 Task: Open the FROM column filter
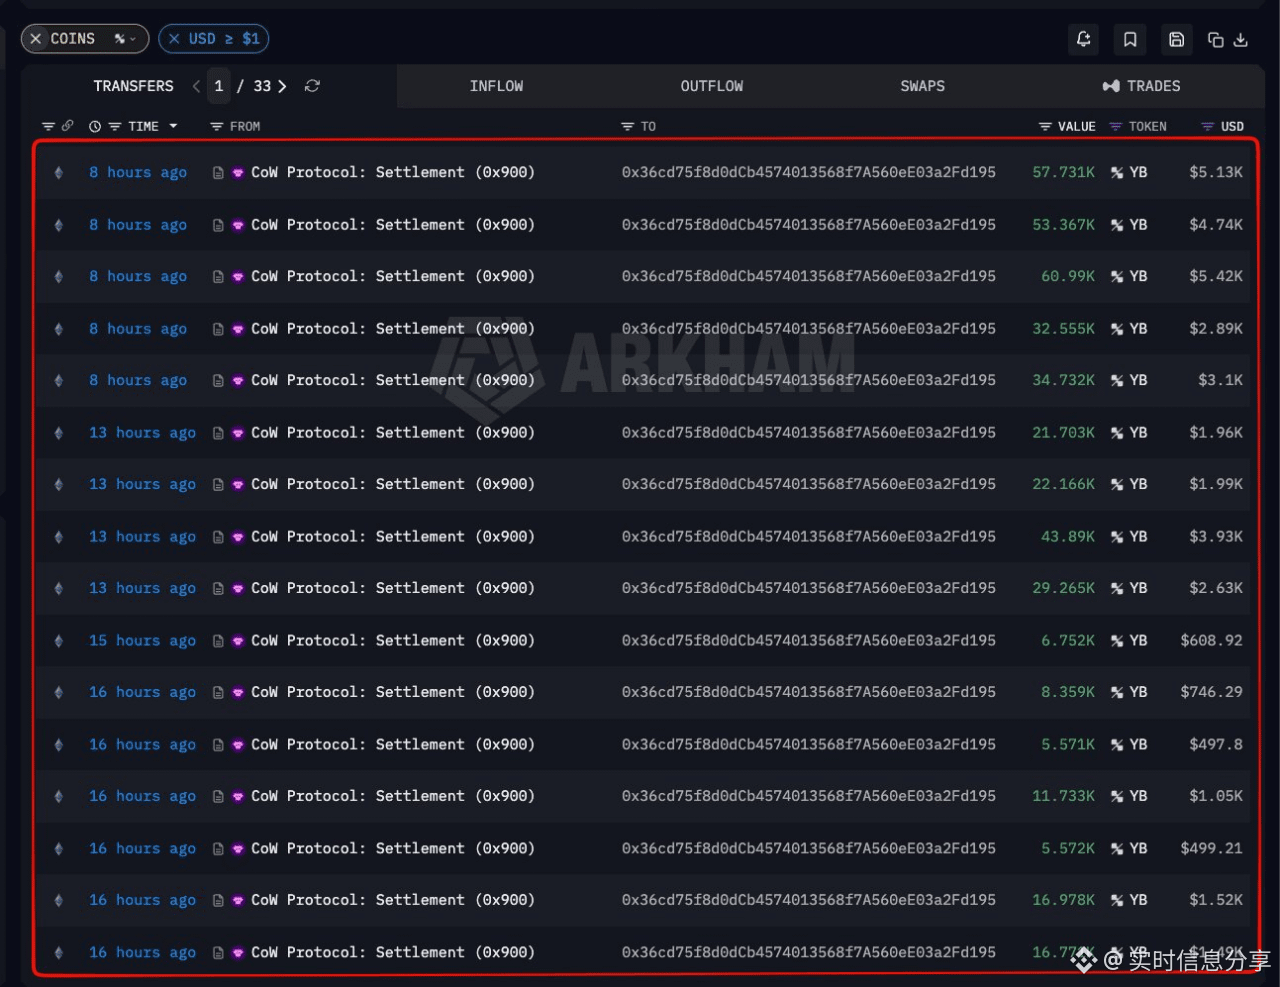point(216,126)
